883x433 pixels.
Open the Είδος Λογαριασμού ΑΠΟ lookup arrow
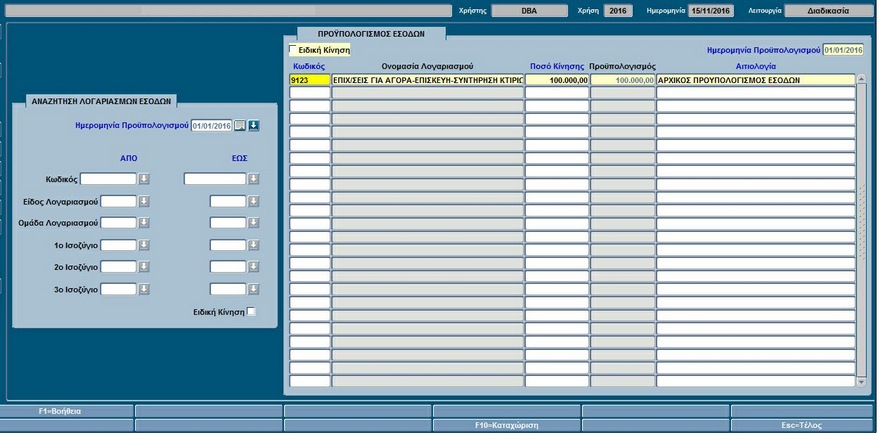pyautogui.click(x=144, y=201)
